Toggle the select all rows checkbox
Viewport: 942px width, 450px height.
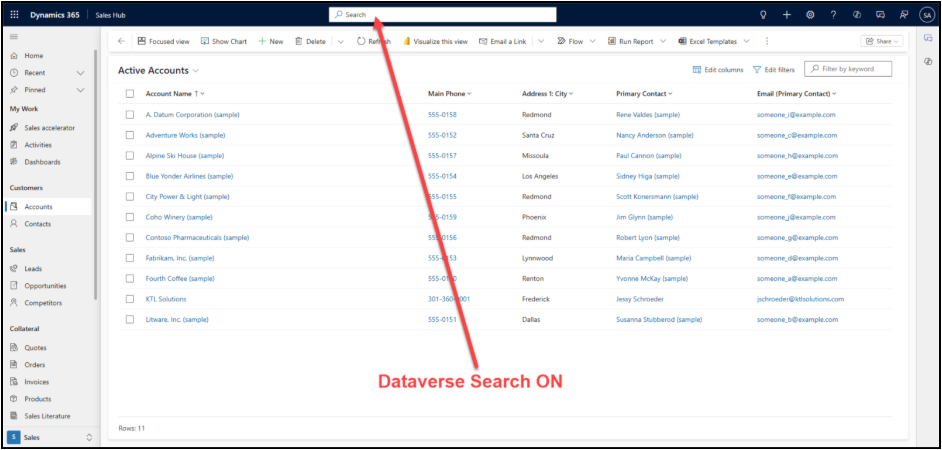point(130,93)
